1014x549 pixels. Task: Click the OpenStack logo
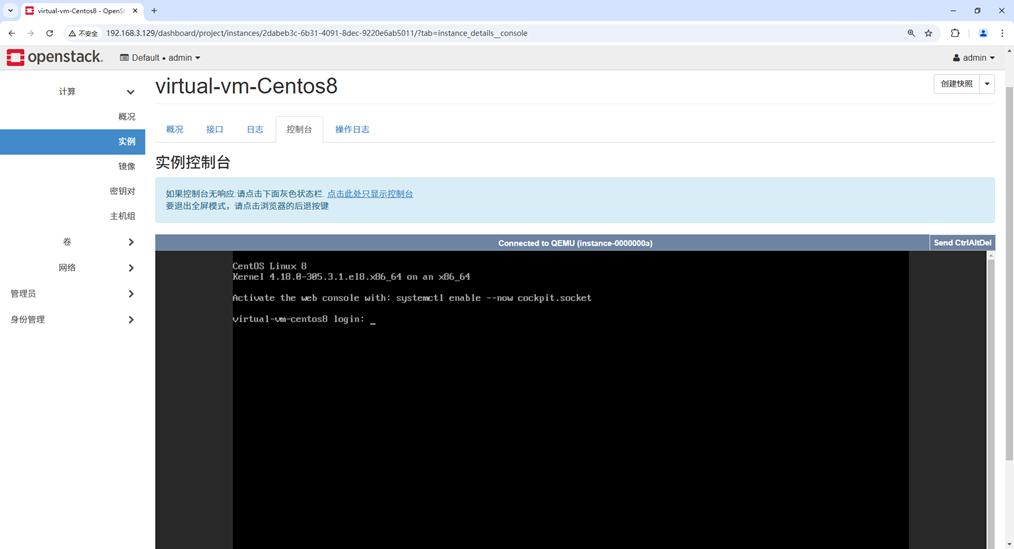(x=54, y=57)
